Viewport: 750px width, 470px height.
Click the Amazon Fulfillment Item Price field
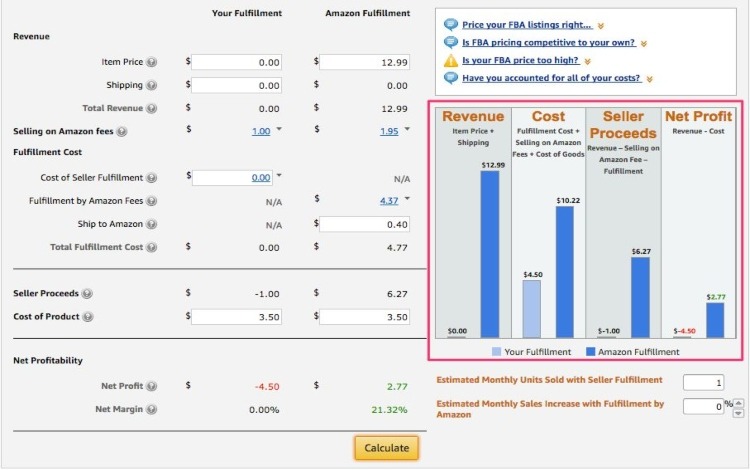click(364, 62)
